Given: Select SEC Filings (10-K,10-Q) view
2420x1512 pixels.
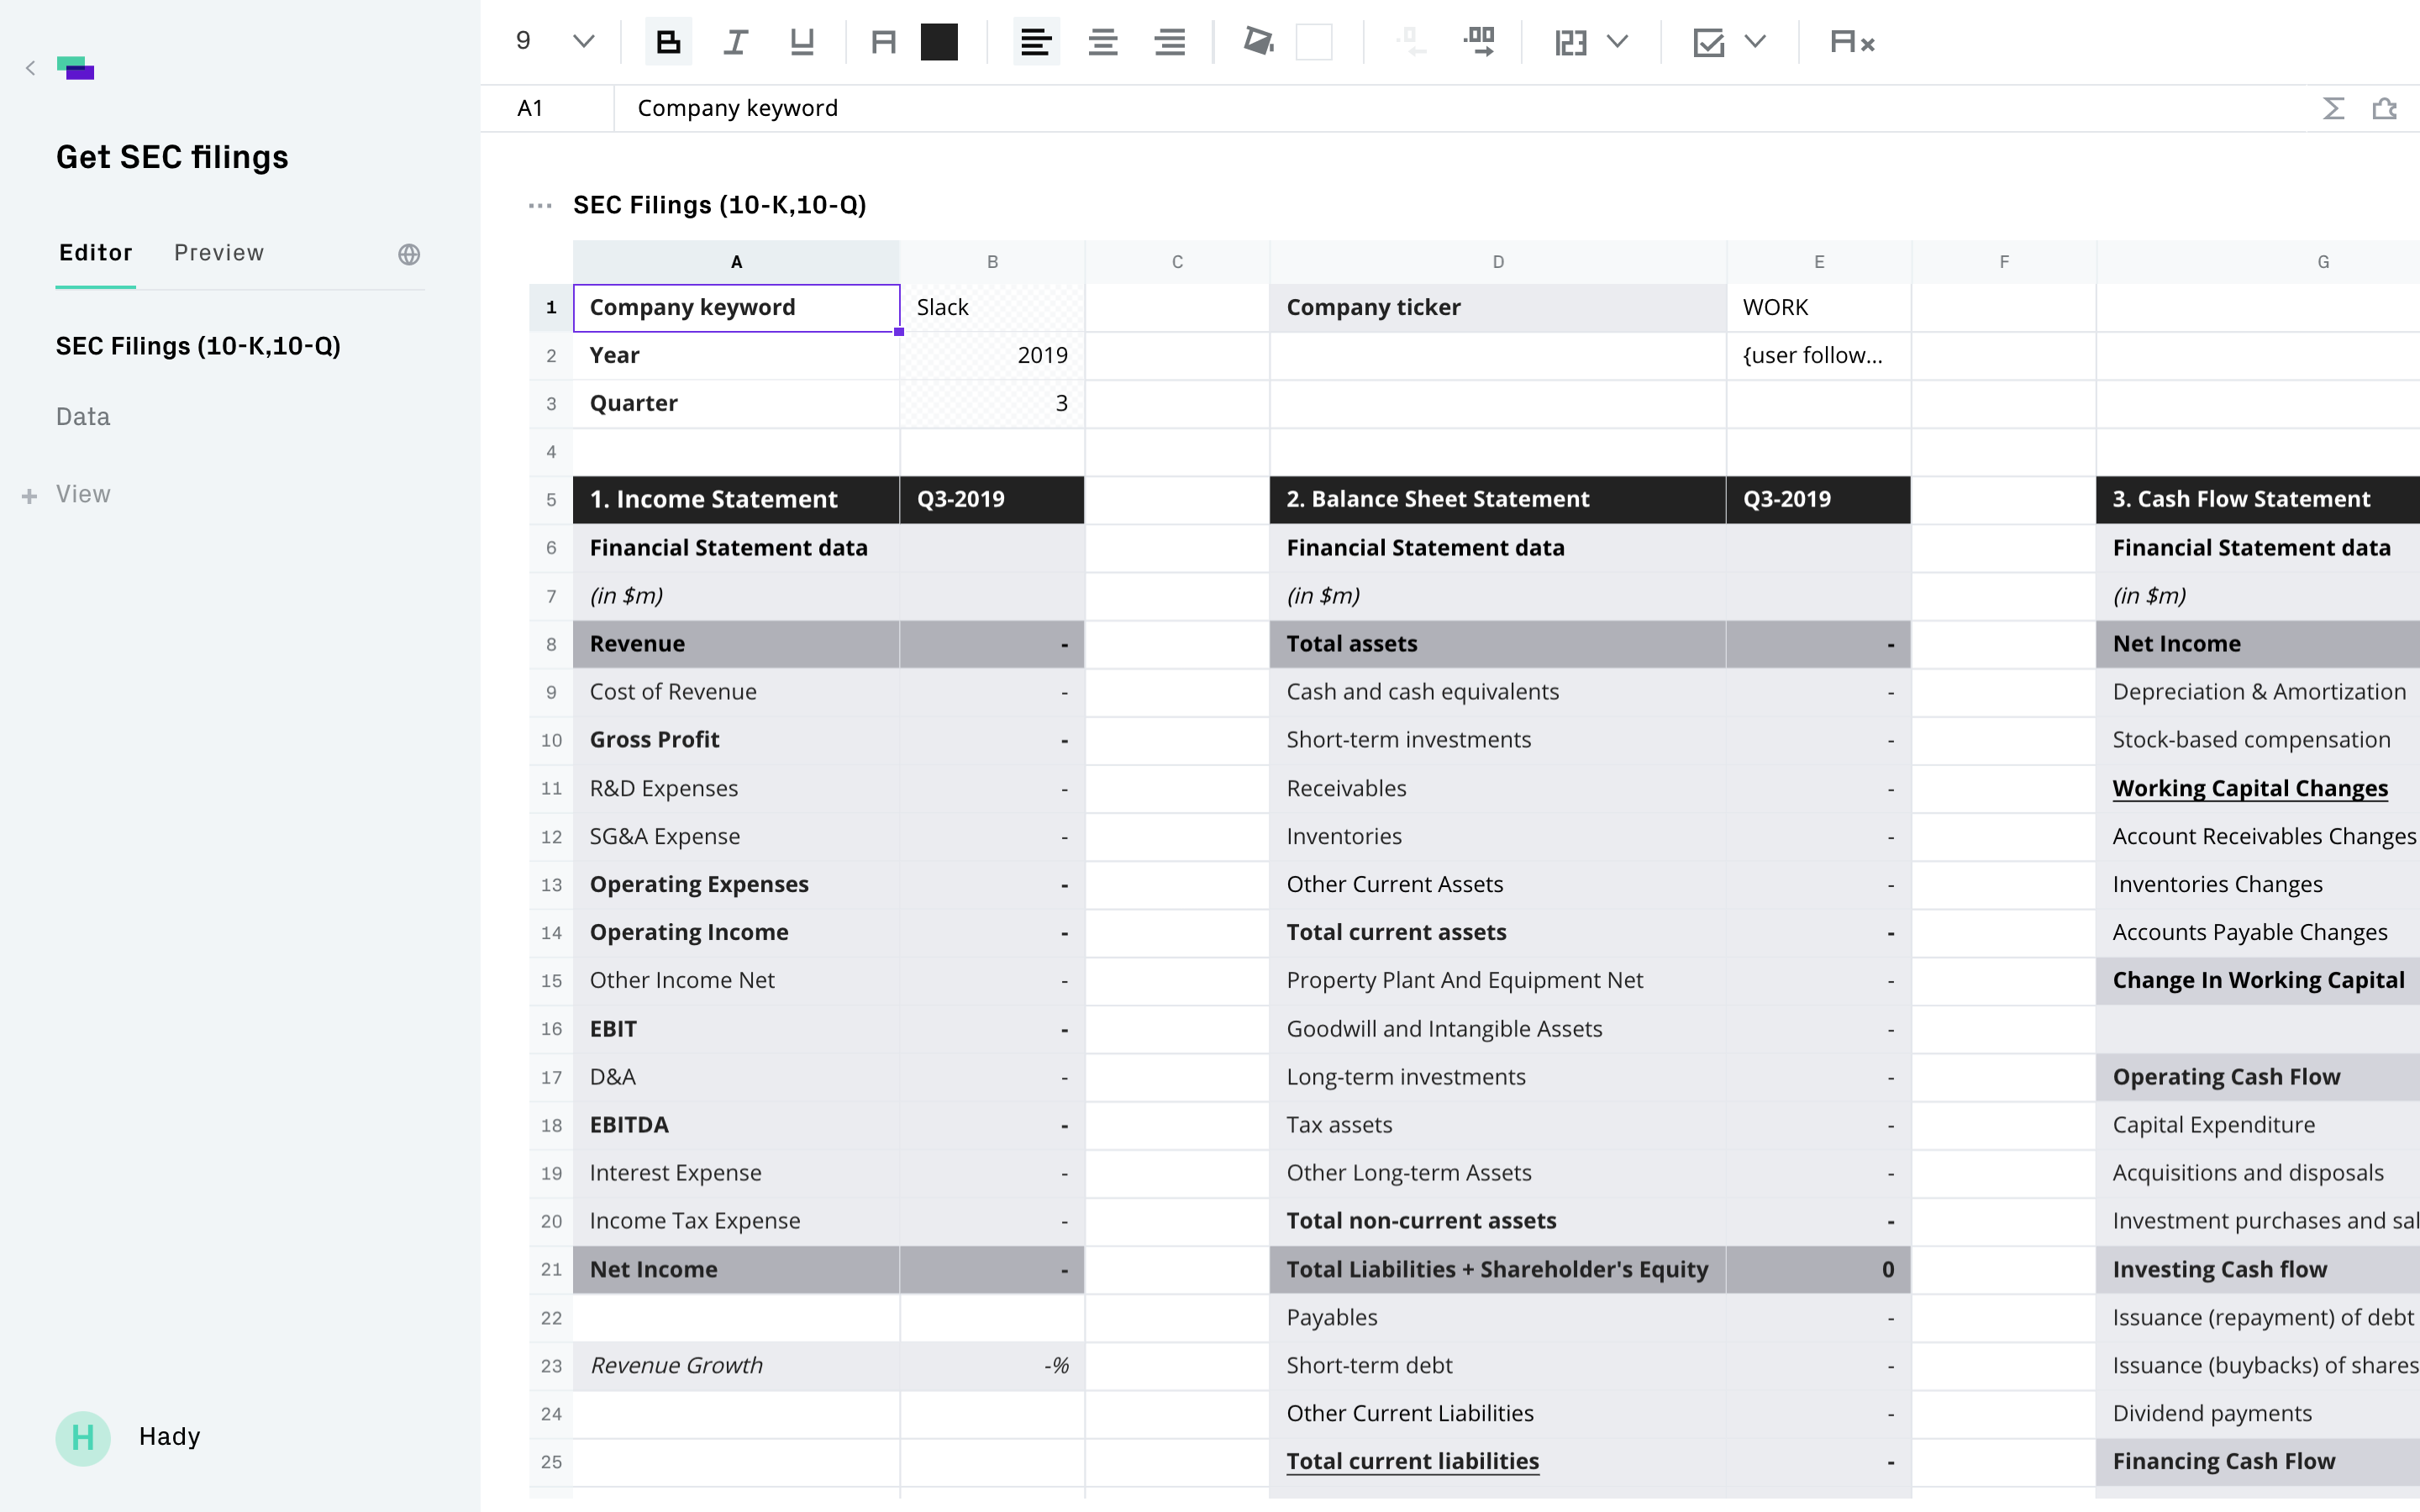Looking at the screenshot, I should tap(198, 346).
